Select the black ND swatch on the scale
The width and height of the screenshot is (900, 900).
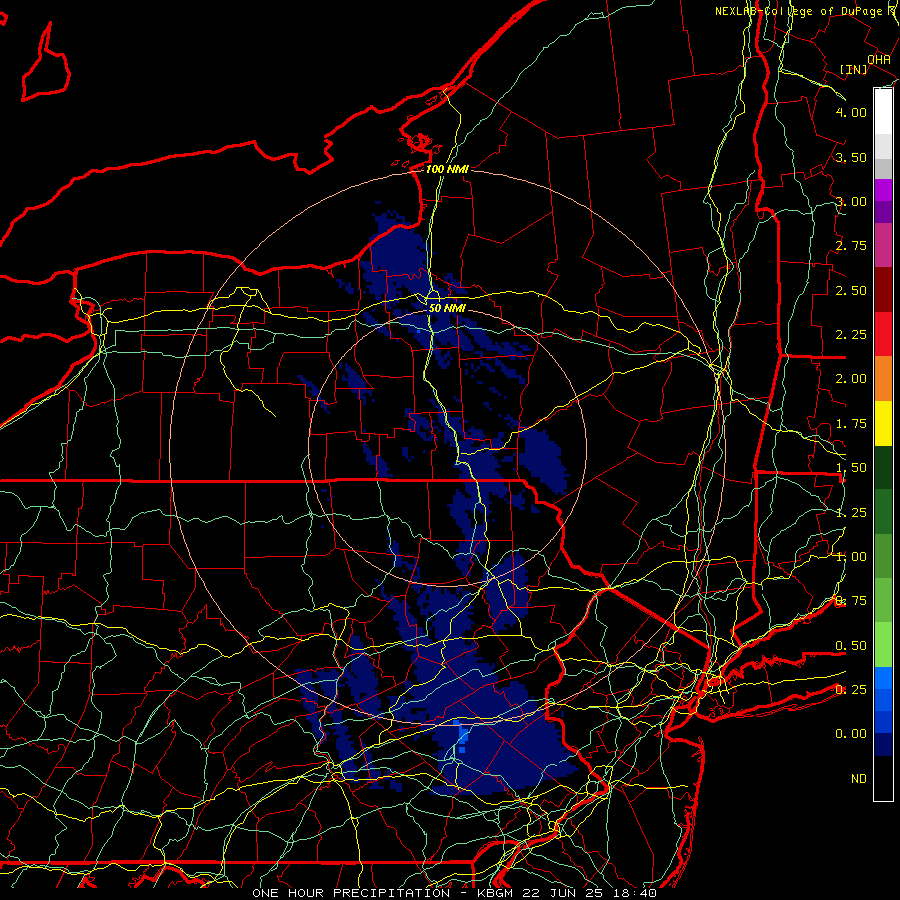883,778
